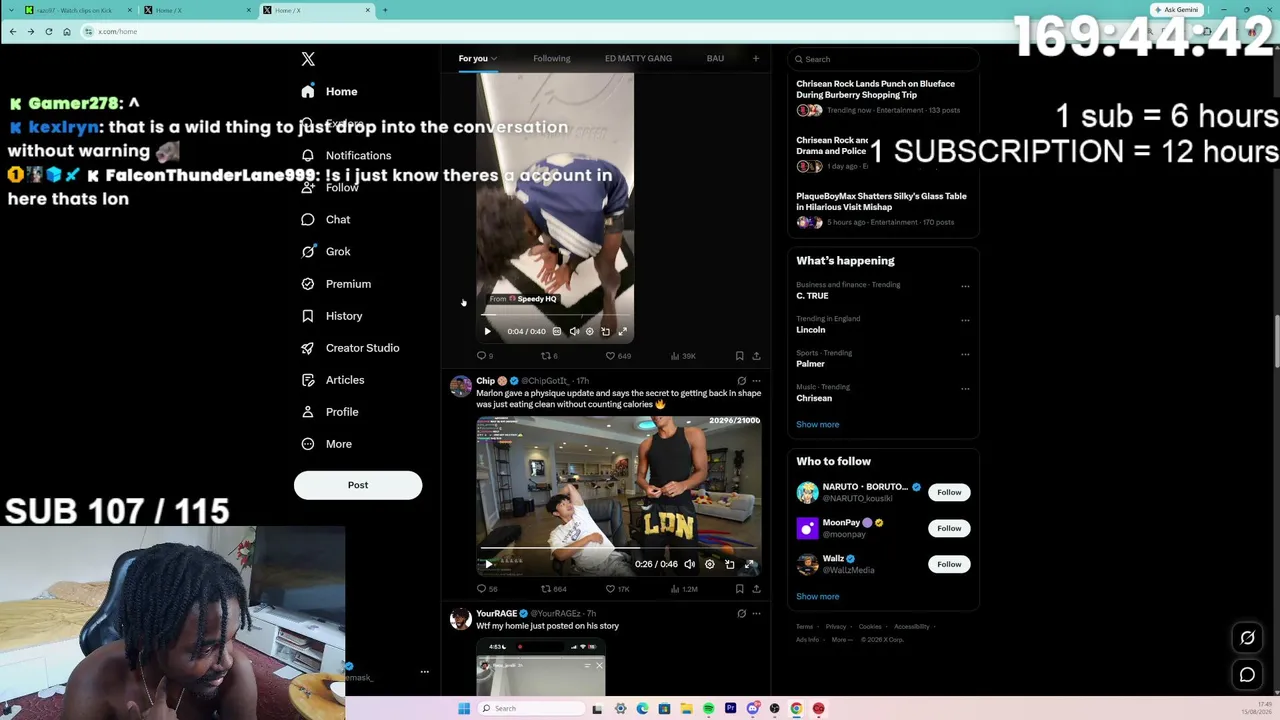Play the Speedy HQ video
The image size is (1280, 720).
coord(488,331)
